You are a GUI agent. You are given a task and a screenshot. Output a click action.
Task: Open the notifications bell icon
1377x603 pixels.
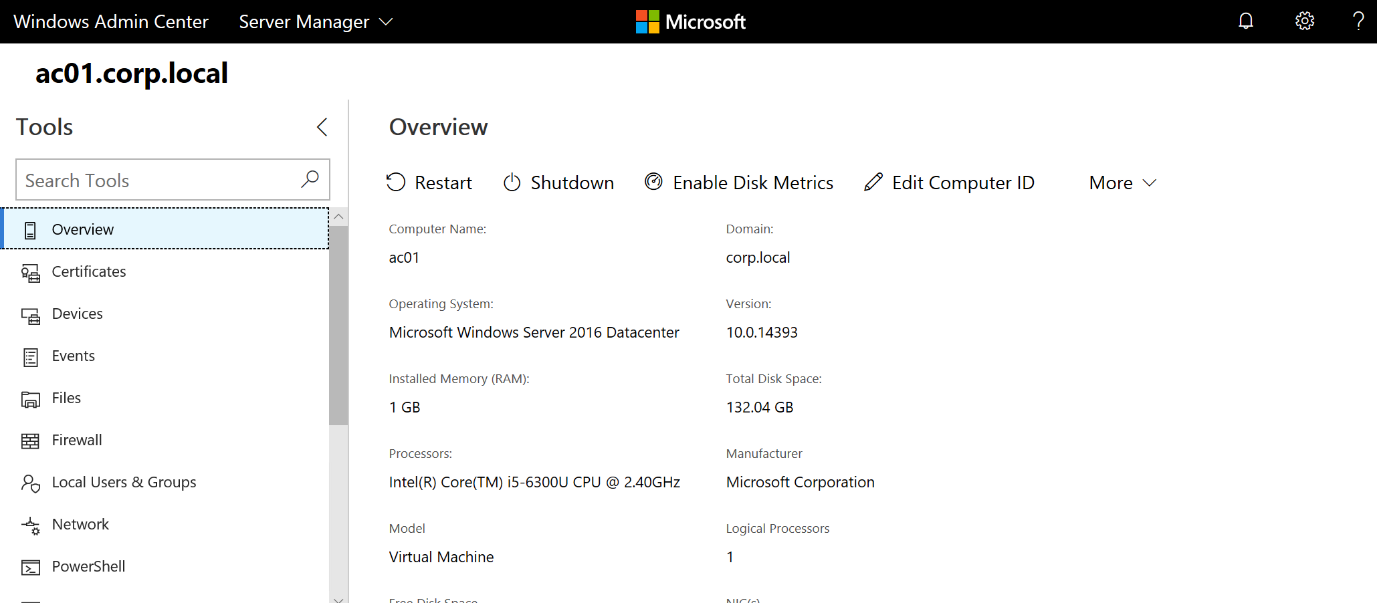click(1246, 21)
